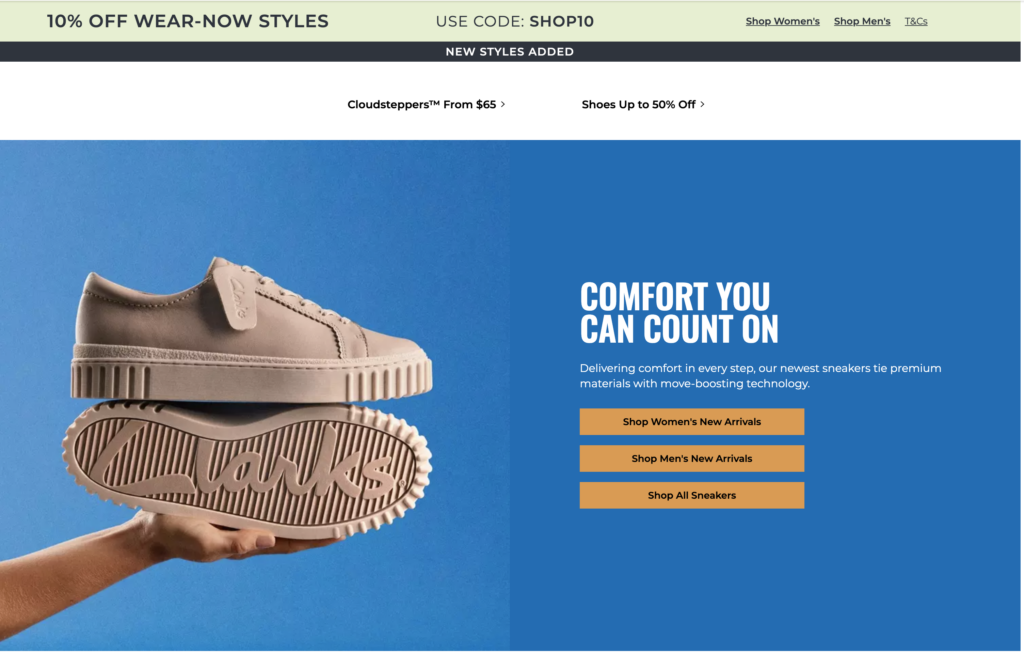Click the 10% OFF WEAR-NOW STYLES headline
Image resolution: width=1024 pixels, height=652 pixels.
(x=187, y=22)
